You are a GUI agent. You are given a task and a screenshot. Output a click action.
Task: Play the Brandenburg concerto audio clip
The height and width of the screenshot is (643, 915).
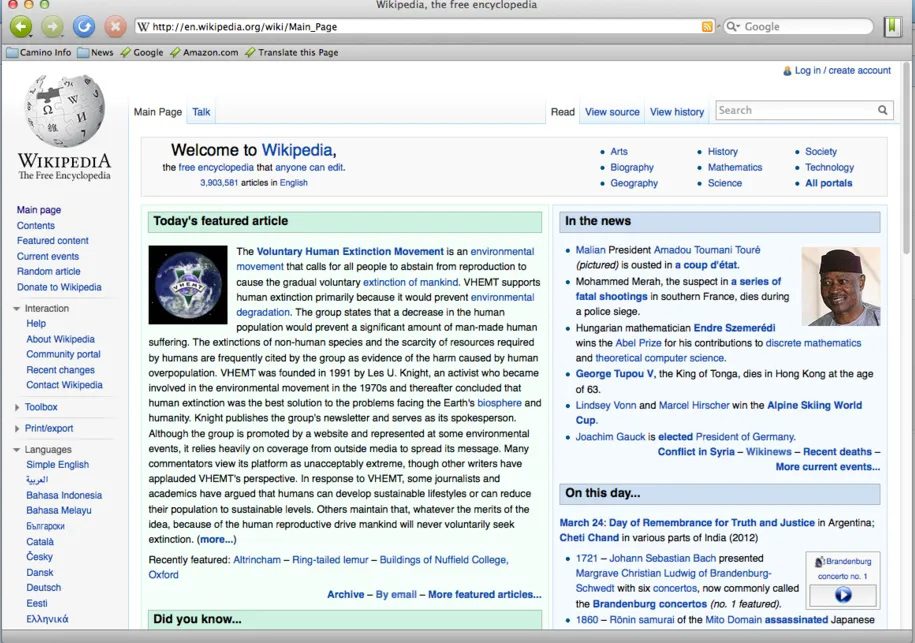843,595
